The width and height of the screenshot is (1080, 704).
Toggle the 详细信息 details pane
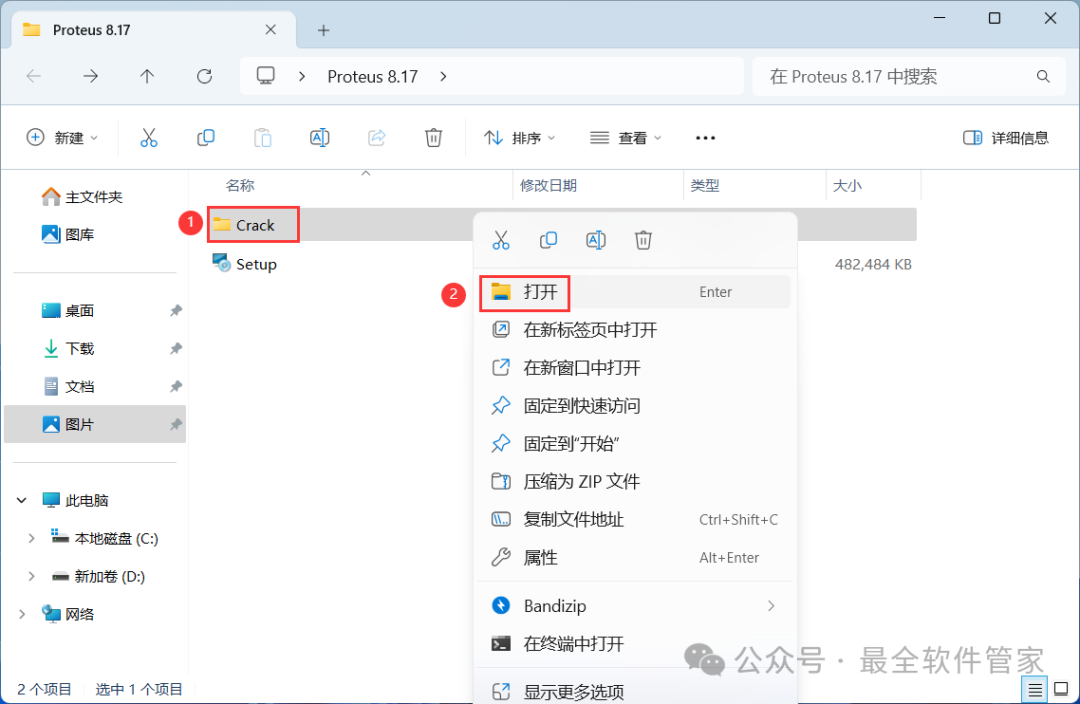[x=1005, y=138]
